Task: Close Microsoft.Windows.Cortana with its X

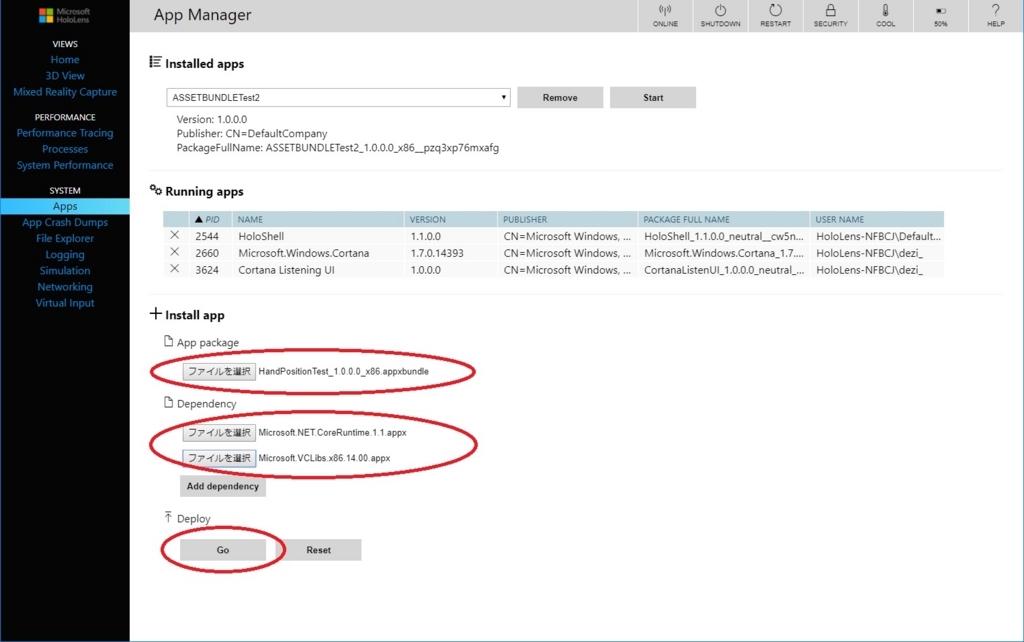Action: pyautogui.click(x=174, y=252)
